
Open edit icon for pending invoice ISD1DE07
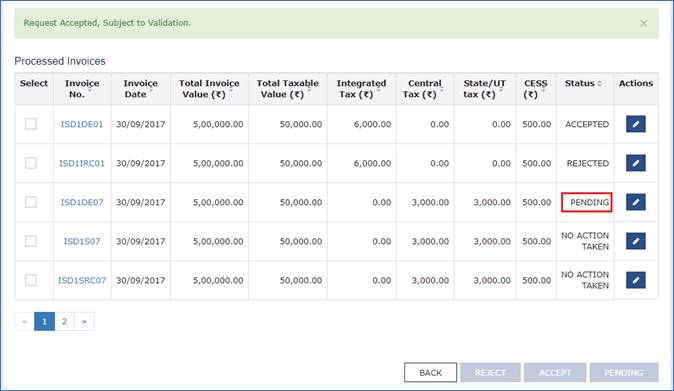[x=636, y=202]
